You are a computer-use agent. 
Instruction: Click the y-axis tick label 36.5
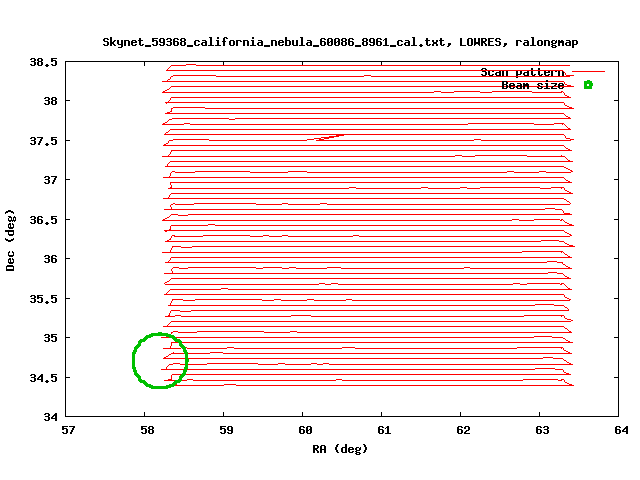(43, 220)
